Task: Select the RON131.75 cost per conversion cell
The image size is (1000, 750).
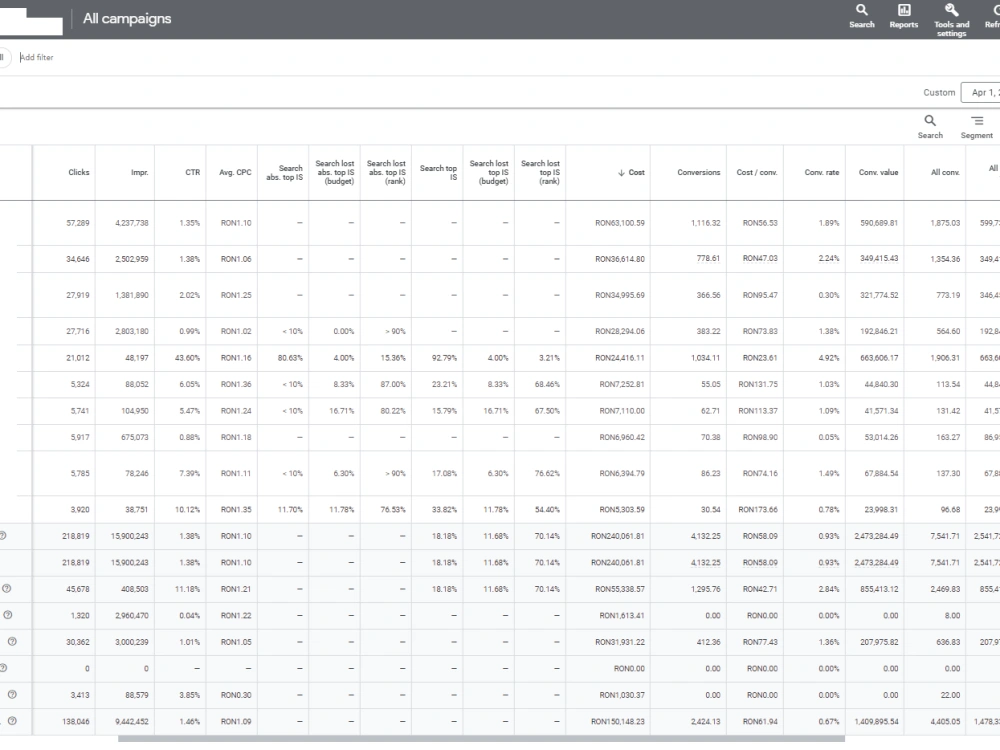Action: [758, 385]
